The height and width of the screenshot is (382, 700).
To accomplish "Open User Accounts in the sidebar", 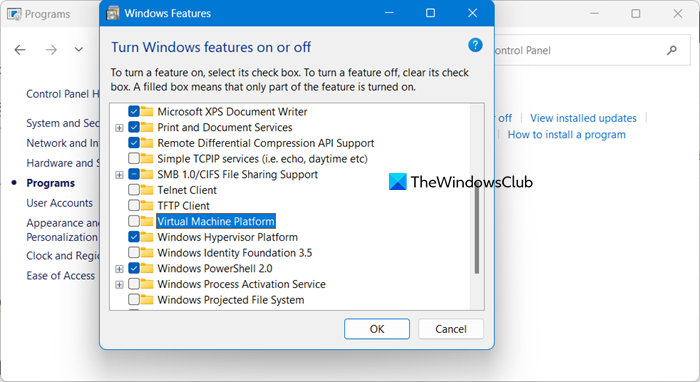I will click(x=59, y=203).
